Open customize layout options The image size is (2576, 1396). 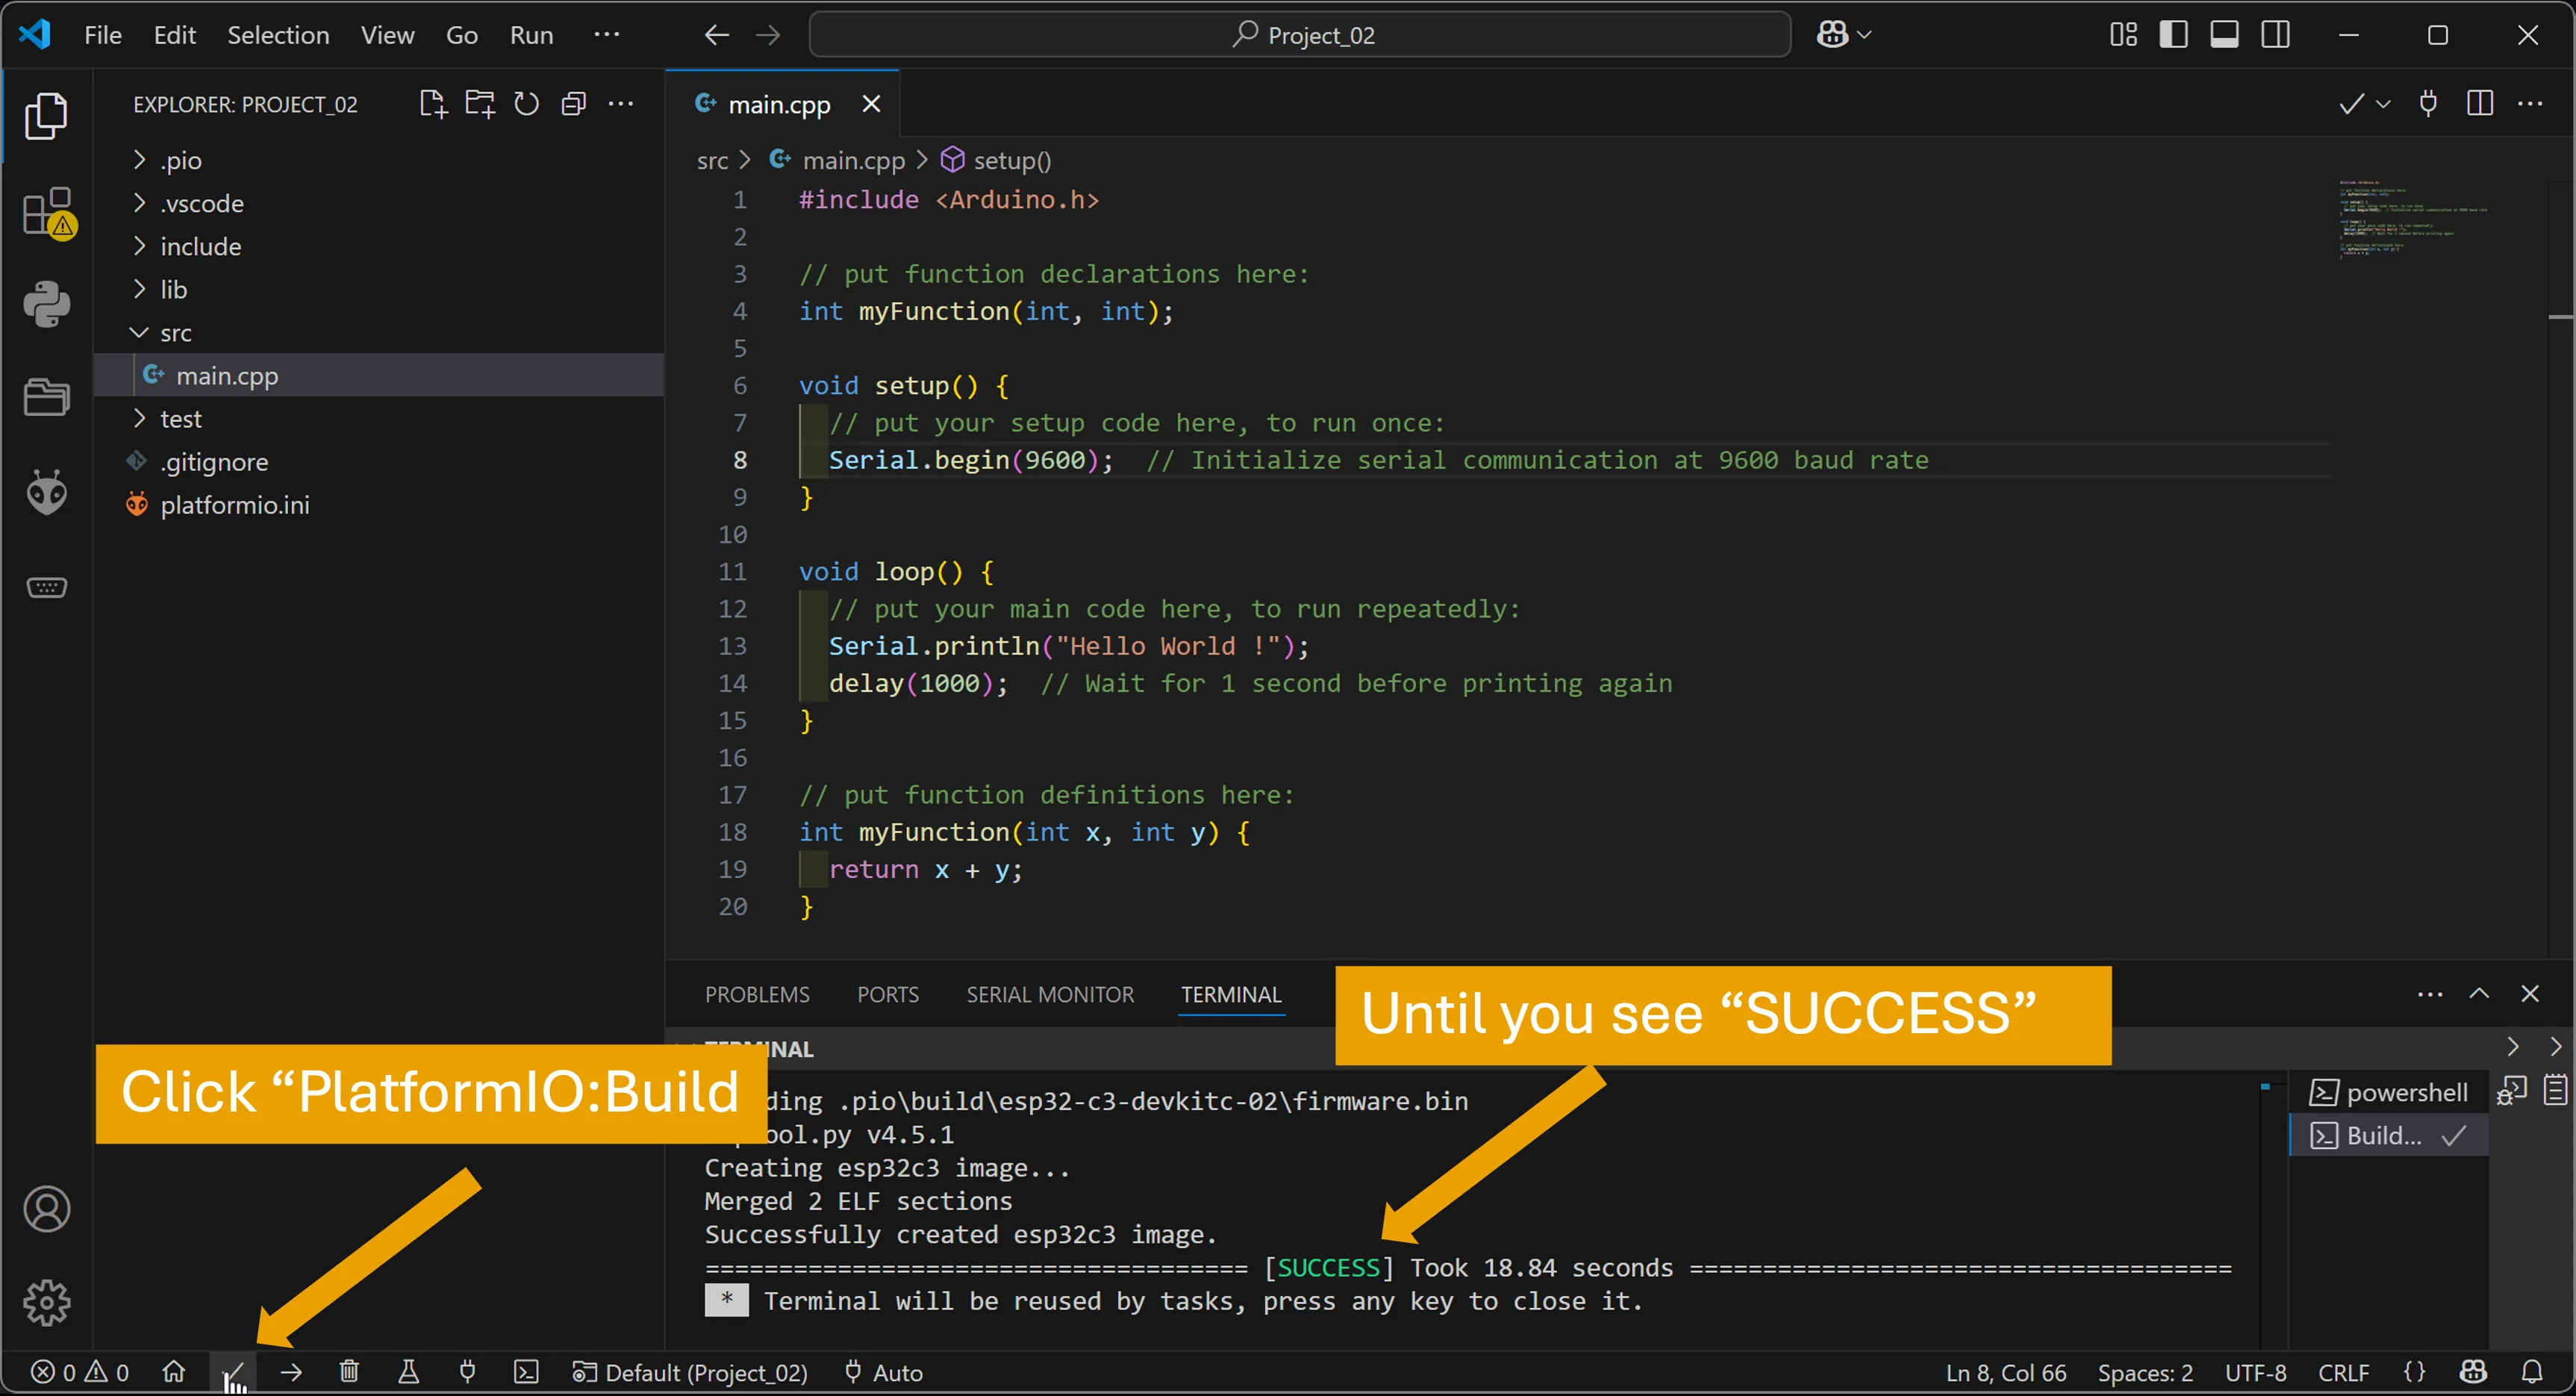(x=2122, y=35)
